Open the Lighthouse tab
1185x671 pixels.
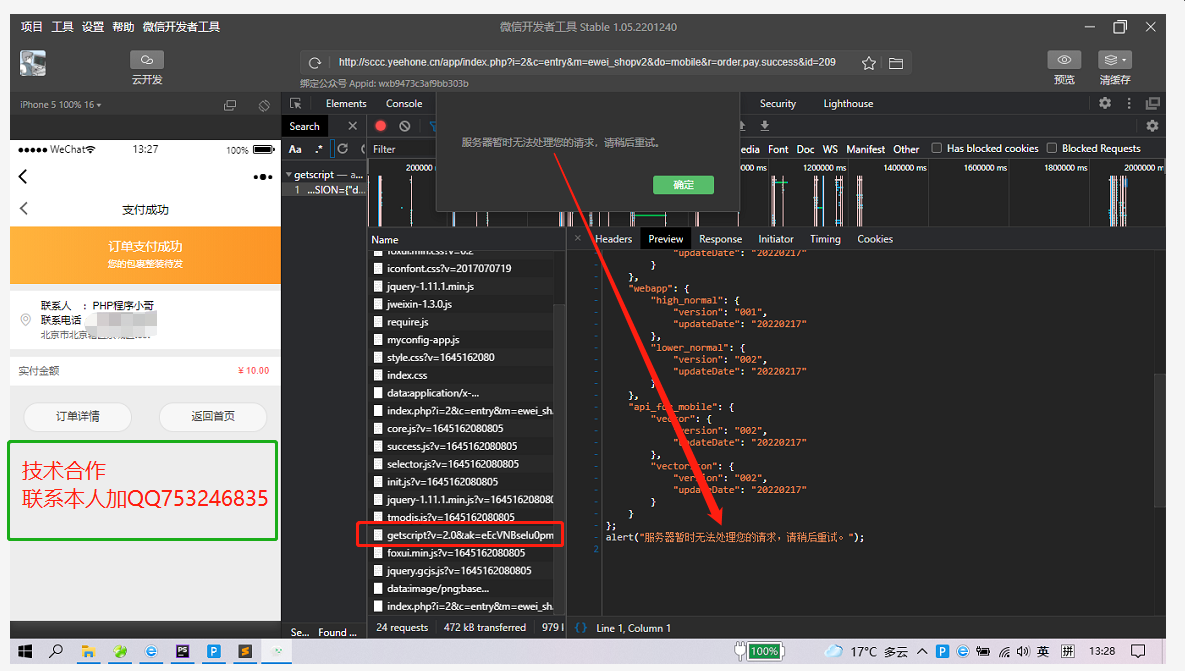(x=848, y=104)
